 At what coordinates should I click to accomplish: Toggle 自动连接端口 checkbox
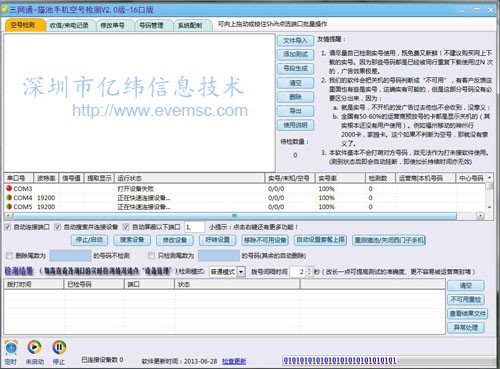[7, 227]
